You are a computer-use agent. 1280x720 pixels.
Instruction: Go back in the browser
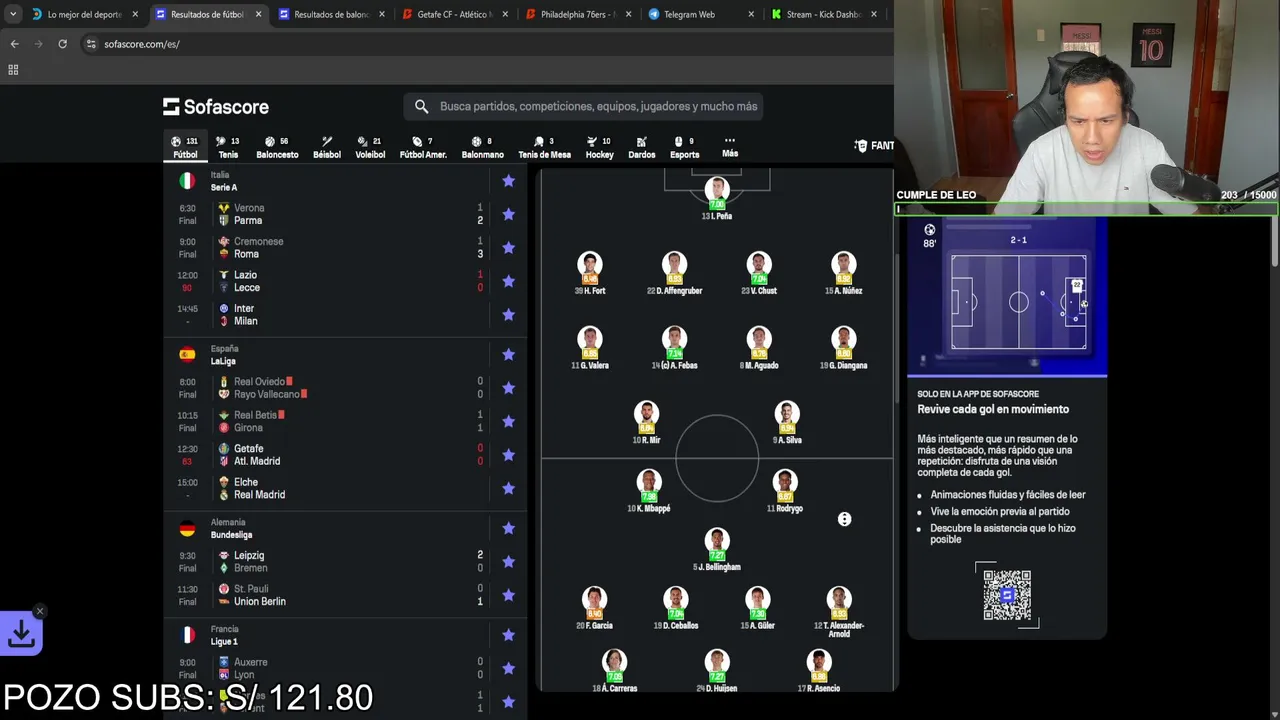14,44
